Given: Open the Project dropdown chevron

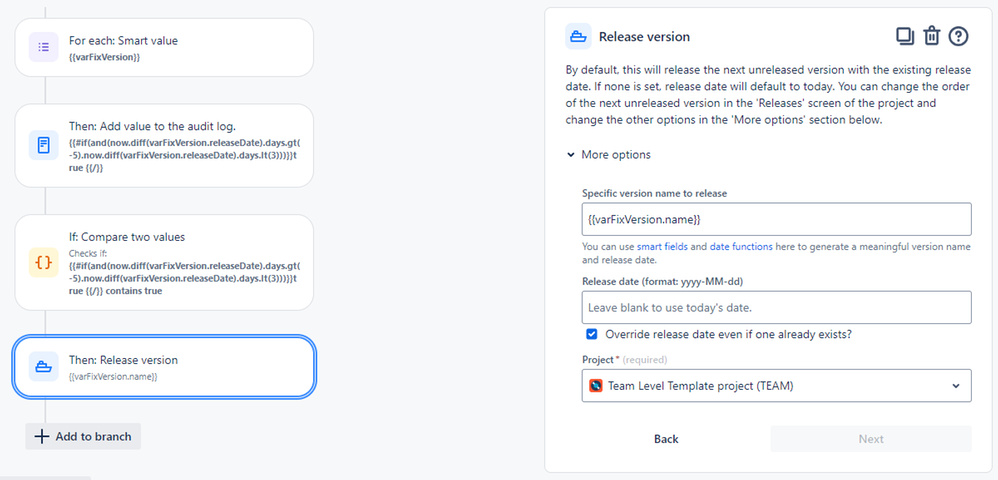Looking at the screenshot, I should (x=956, y=386).
